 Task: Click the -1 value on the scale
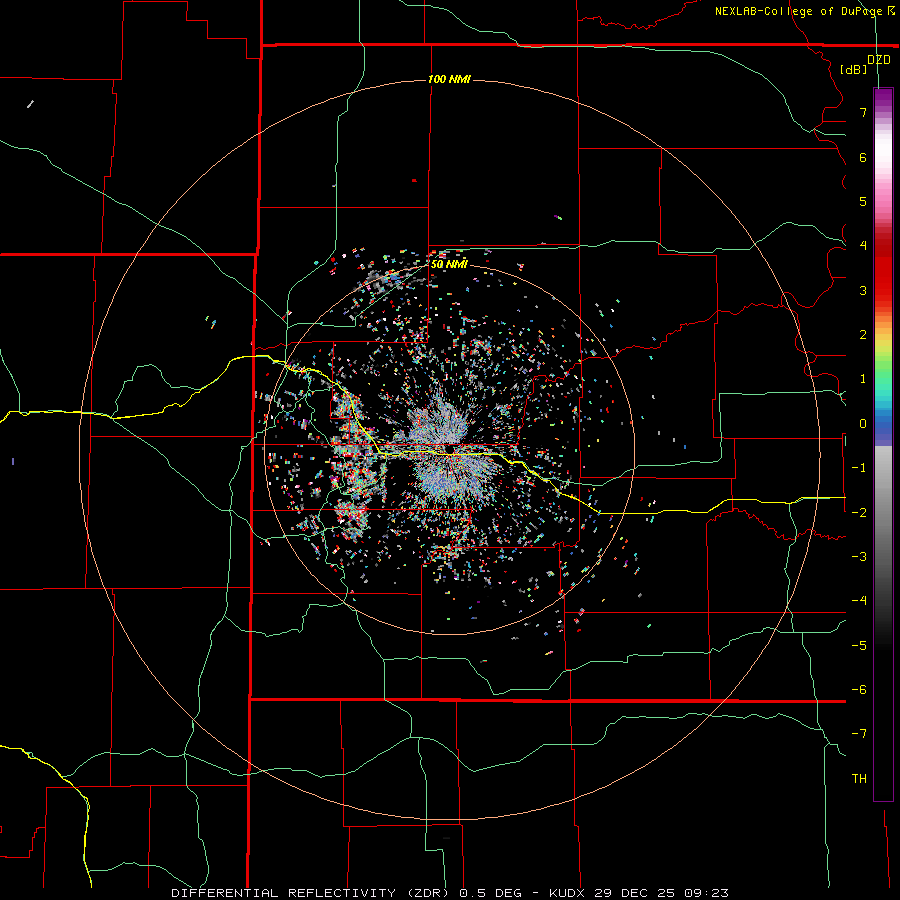[x=859, y=468]
